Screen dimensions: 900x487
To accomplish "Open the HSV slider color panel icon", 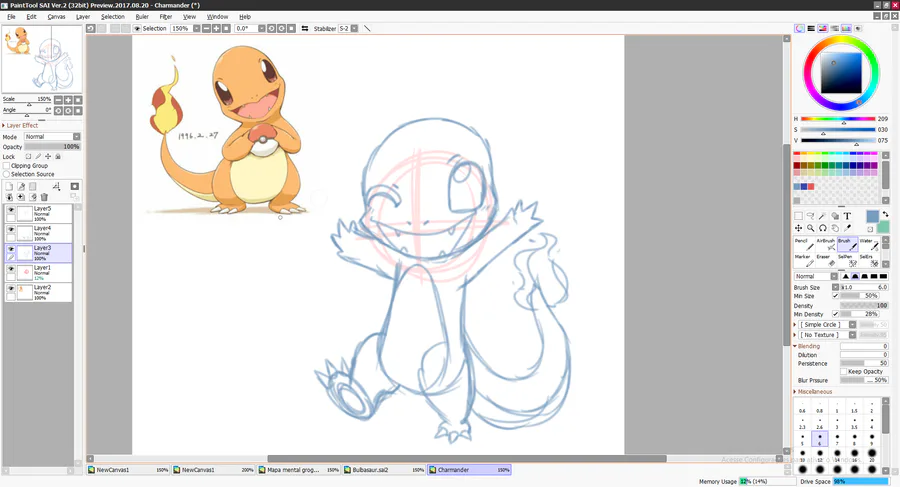I will tap(823, 28).
